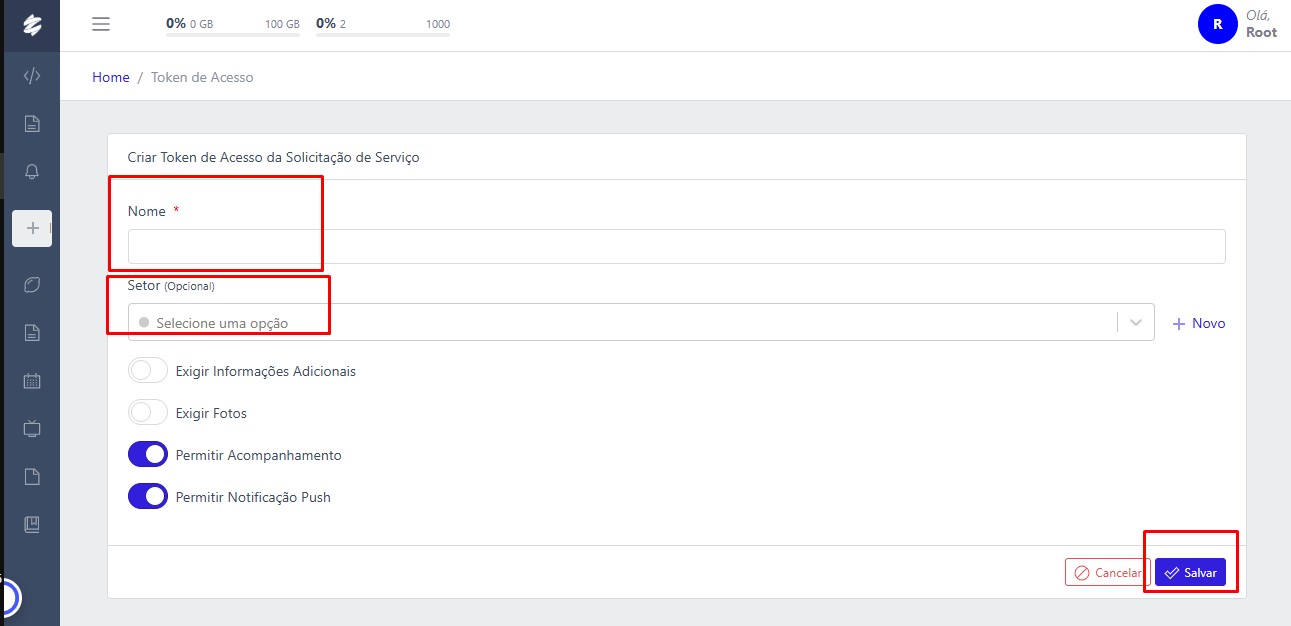Turn off Permitir Notificação Push switch
Image resolution: width=1291 pixels, height=626 pixels.
coord(148,497)
